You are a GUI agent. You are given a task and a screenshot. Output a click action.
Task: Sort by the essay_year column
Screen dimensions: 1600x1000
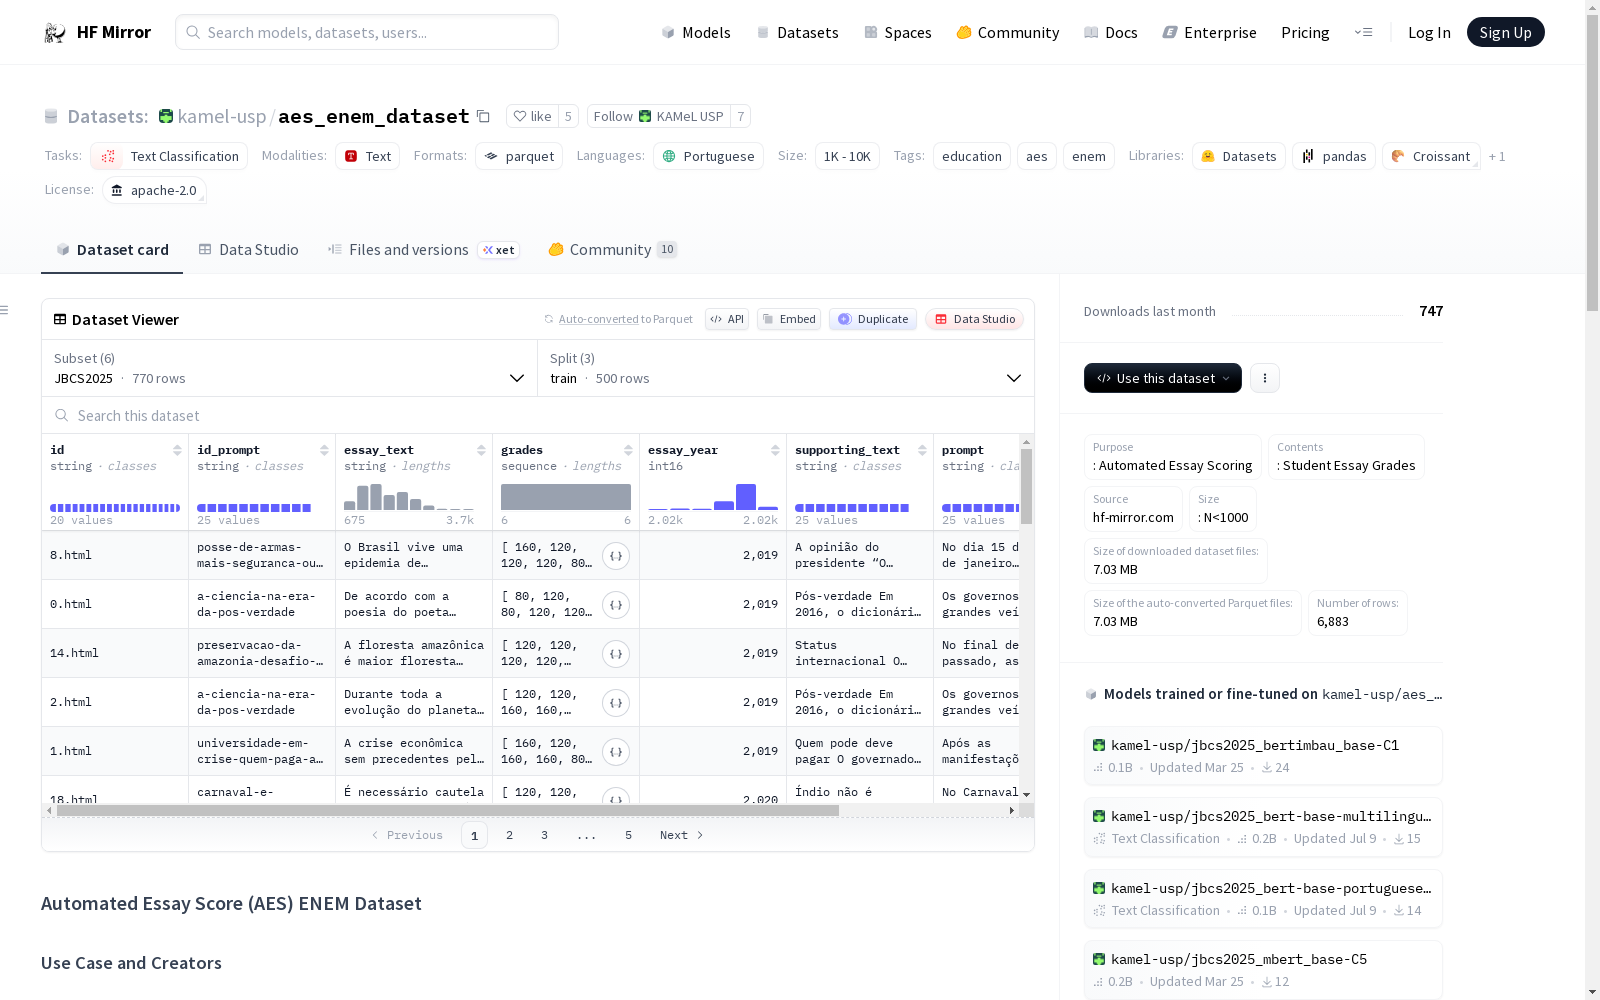tap(775, 450)
